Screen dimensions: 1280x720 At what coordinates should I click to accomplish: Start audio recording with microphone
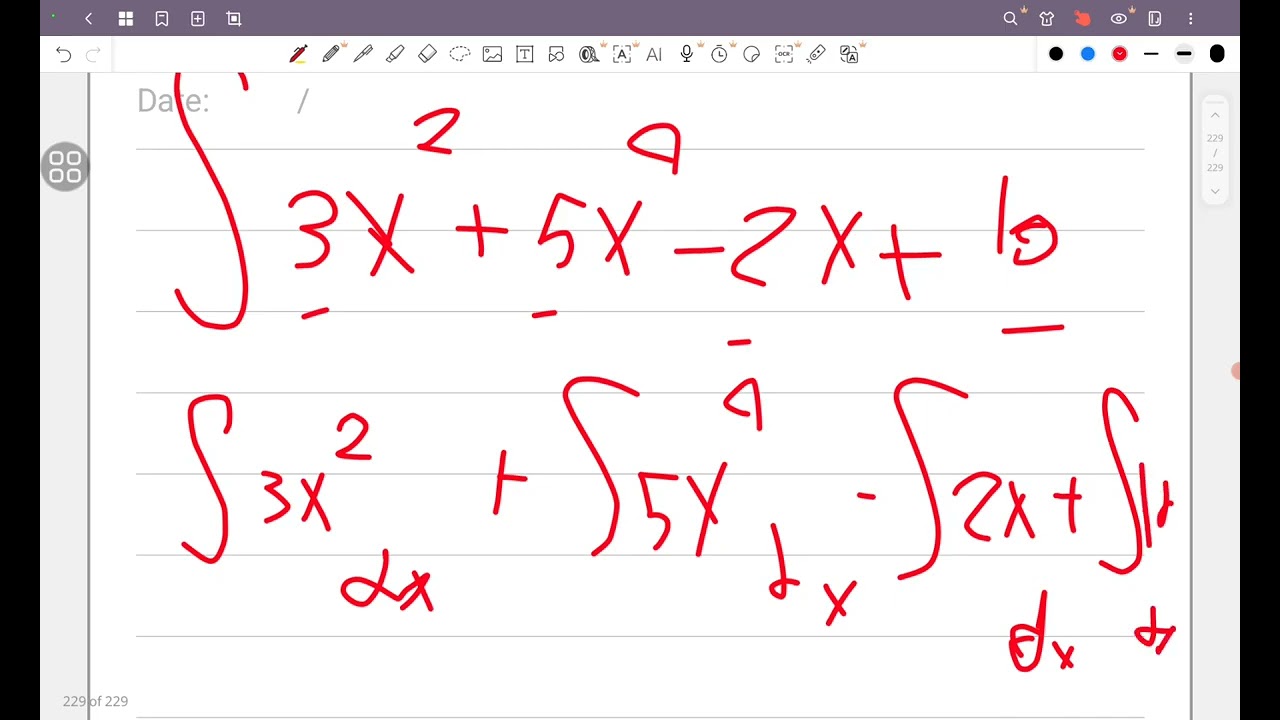point(687,54)
